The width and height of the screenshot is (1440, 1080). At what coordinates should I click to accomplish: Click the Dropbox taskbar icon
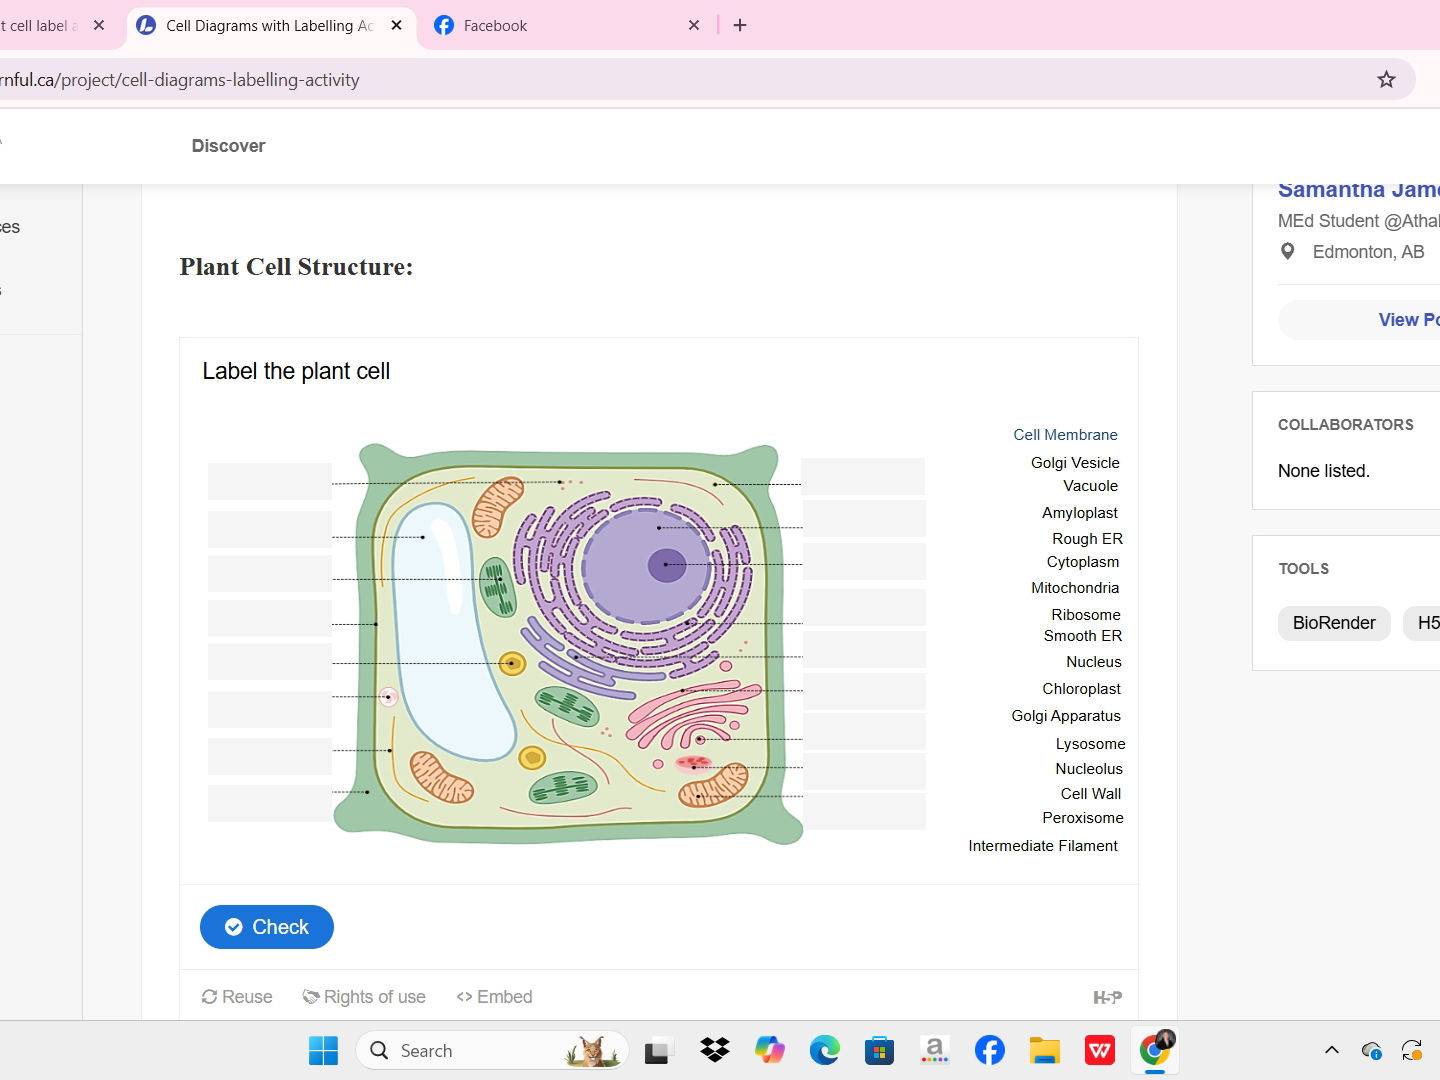tap(714, 1050)
